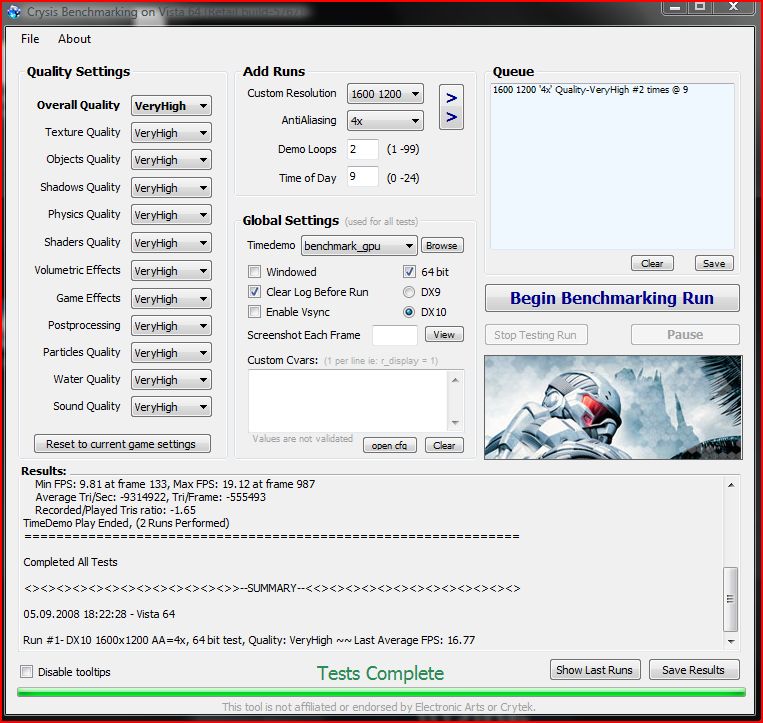763x723 pixels.
Task: Open Shaders Quality dropdown
Action: 171,243
